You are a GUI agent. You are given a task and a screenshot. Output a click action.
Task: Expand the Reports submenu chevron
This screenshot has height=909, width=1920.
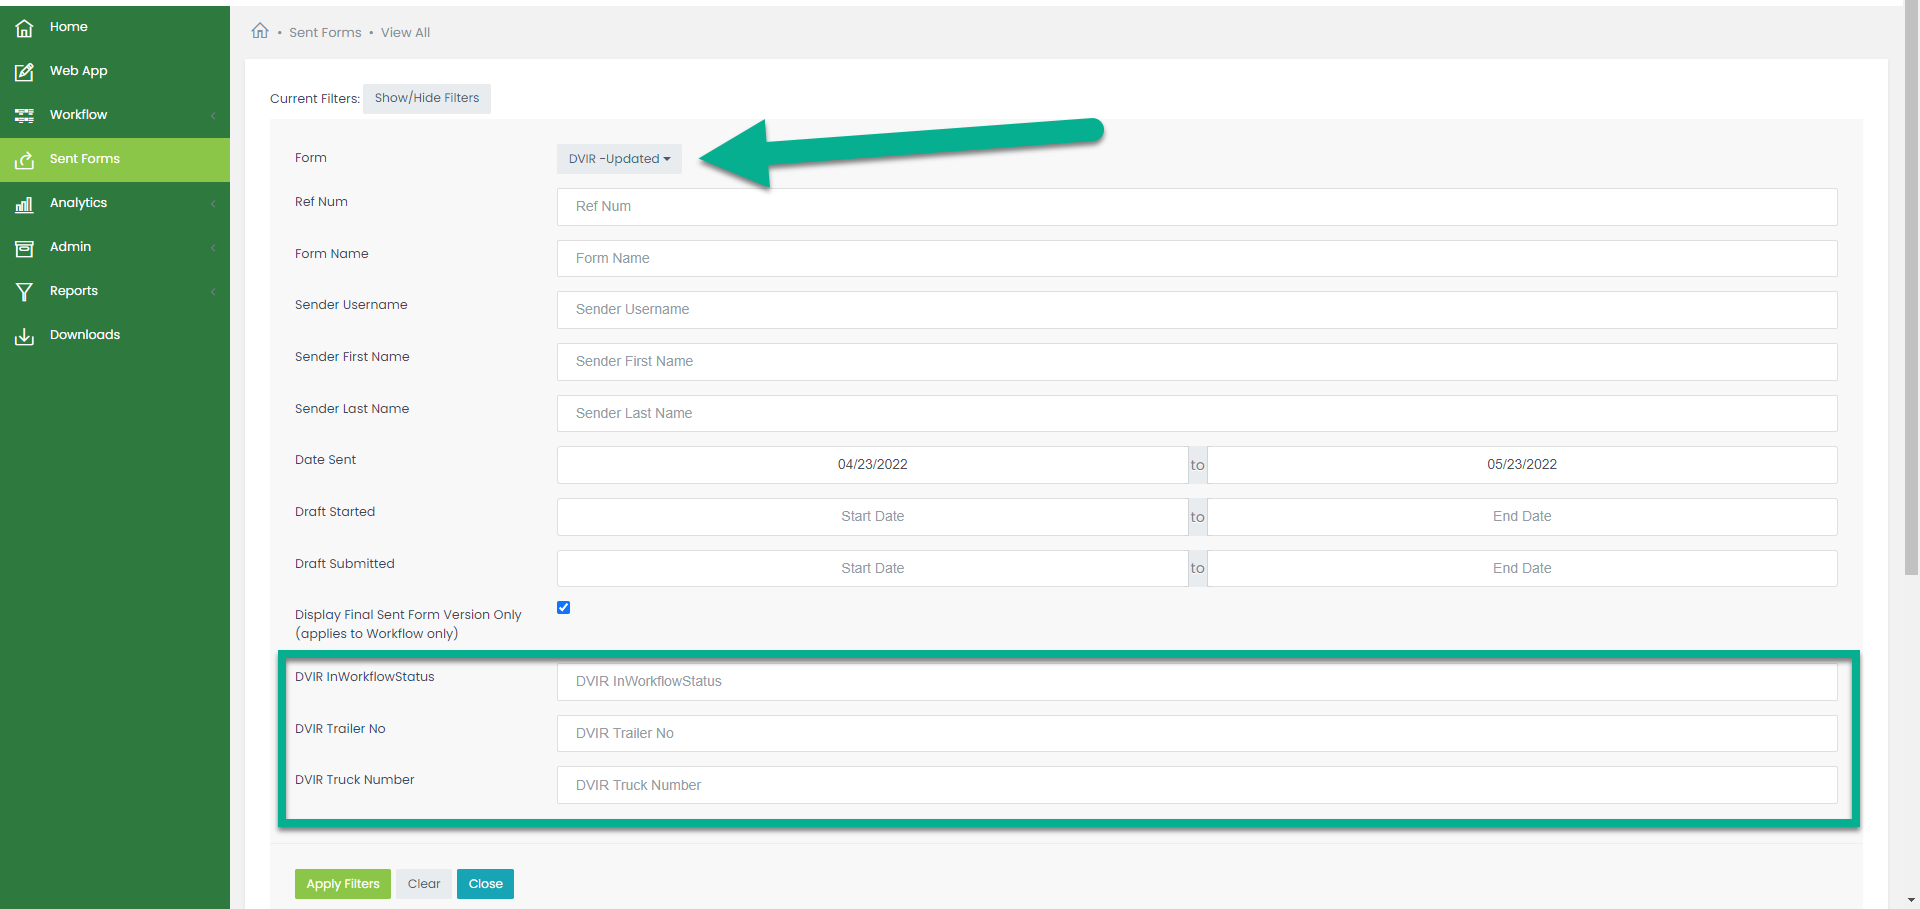(x=213, y=292)
